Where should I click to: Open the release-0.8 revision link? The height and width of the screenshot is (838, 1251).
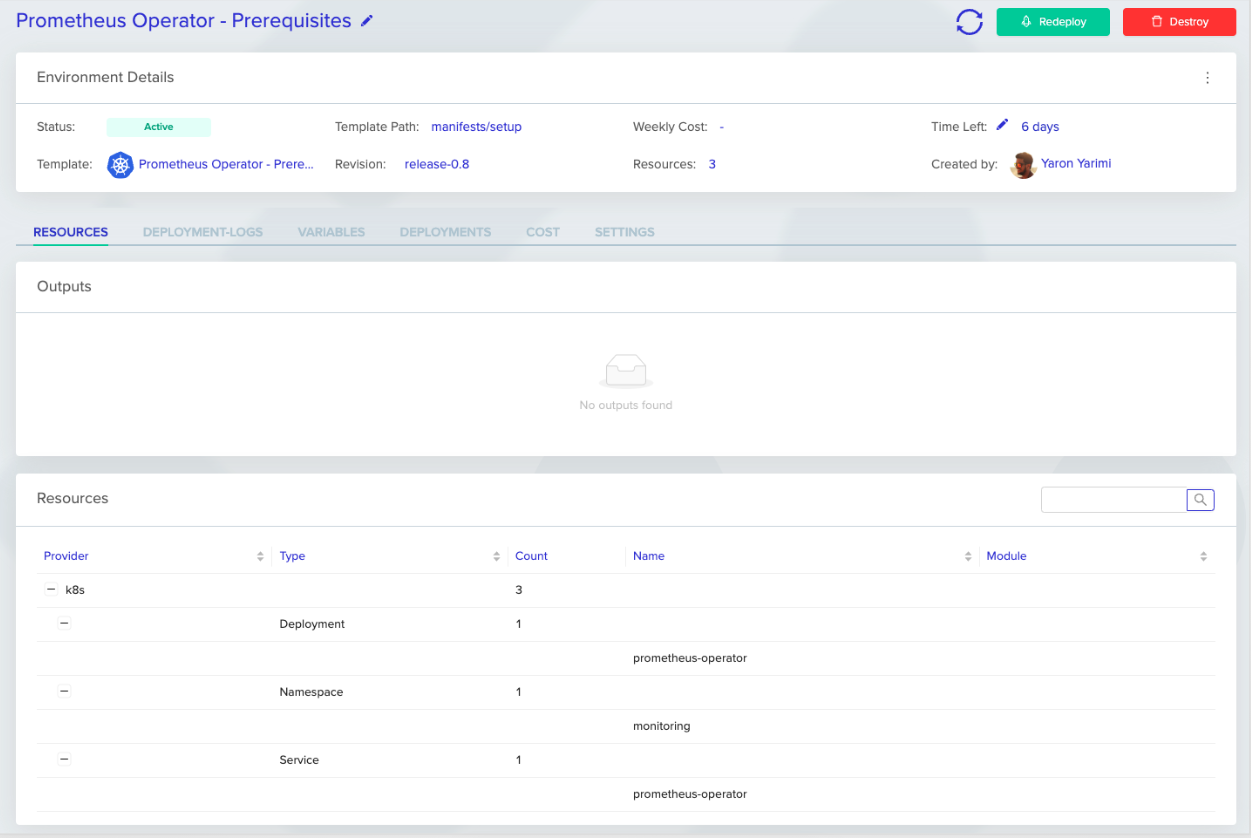[x=437, y=164]
